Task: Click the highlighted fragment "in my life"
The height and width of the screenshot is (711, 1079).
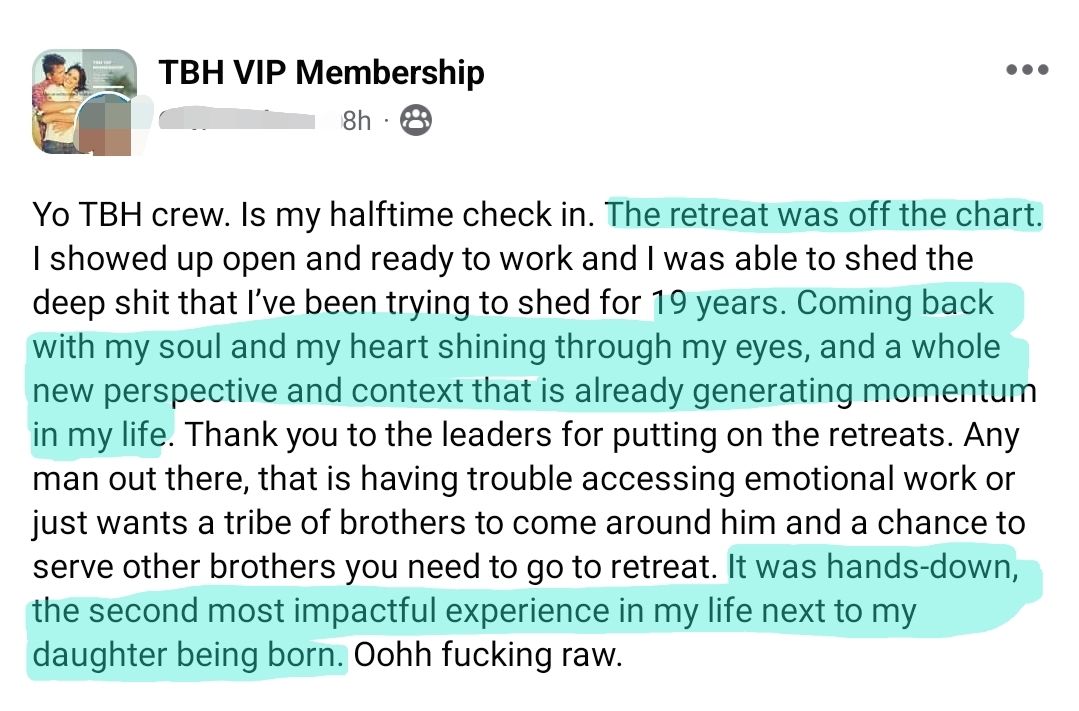Action: 98,435
